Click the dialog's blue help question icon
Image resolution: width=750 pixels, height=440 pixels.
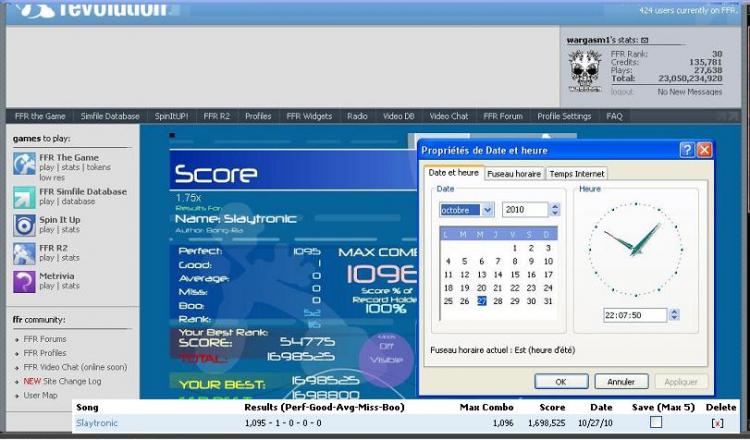tap(687, 150)
